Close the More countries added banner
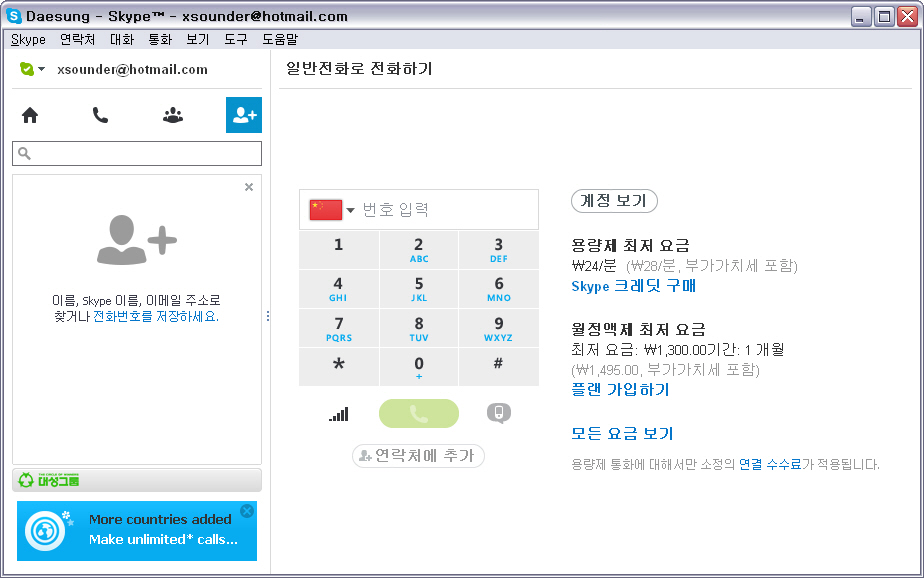924x578 pixels. pos(248,511)
